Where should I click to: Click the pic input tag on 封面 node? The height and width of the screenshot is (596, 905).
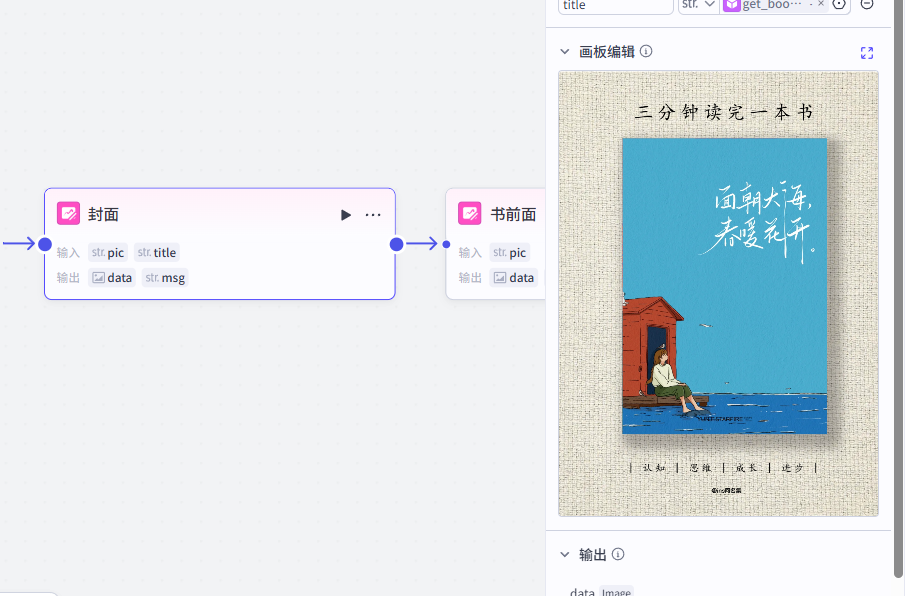tap(108, 252)
